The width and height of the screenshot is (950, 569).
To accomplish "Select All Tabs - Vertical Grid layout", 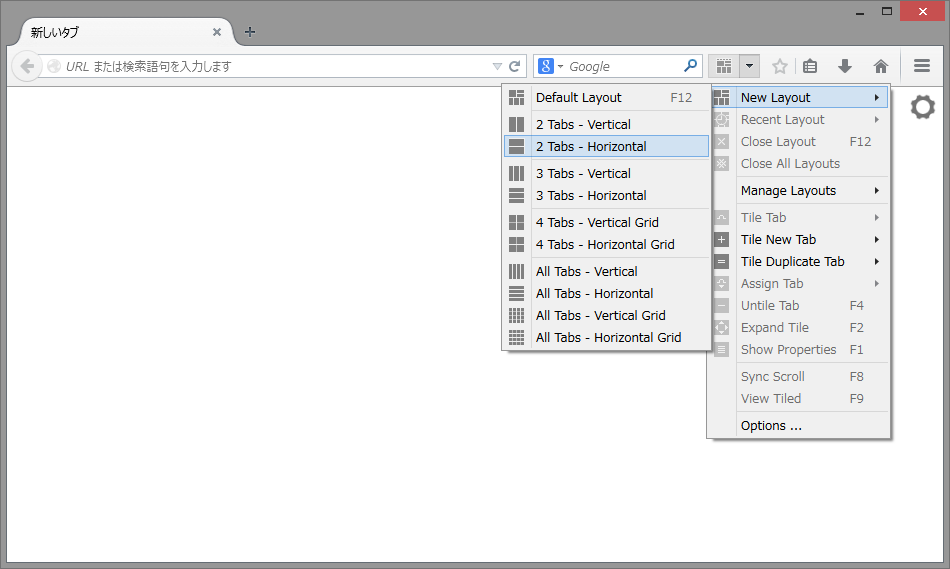I will 607,316.
